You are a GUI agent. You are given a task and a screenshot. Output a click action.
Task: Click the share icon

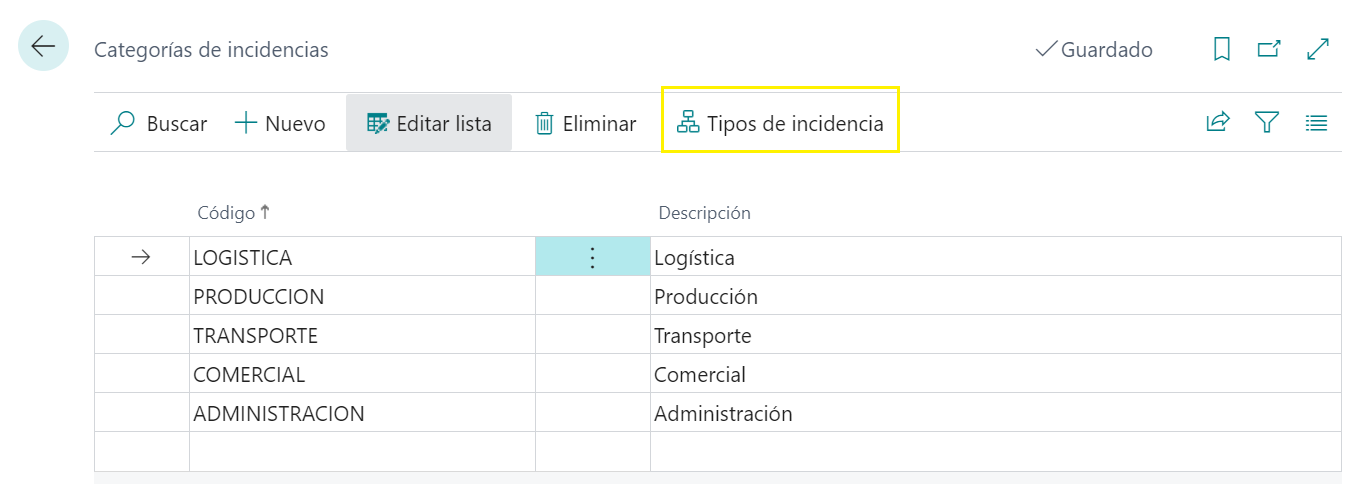pos(1217,123)
